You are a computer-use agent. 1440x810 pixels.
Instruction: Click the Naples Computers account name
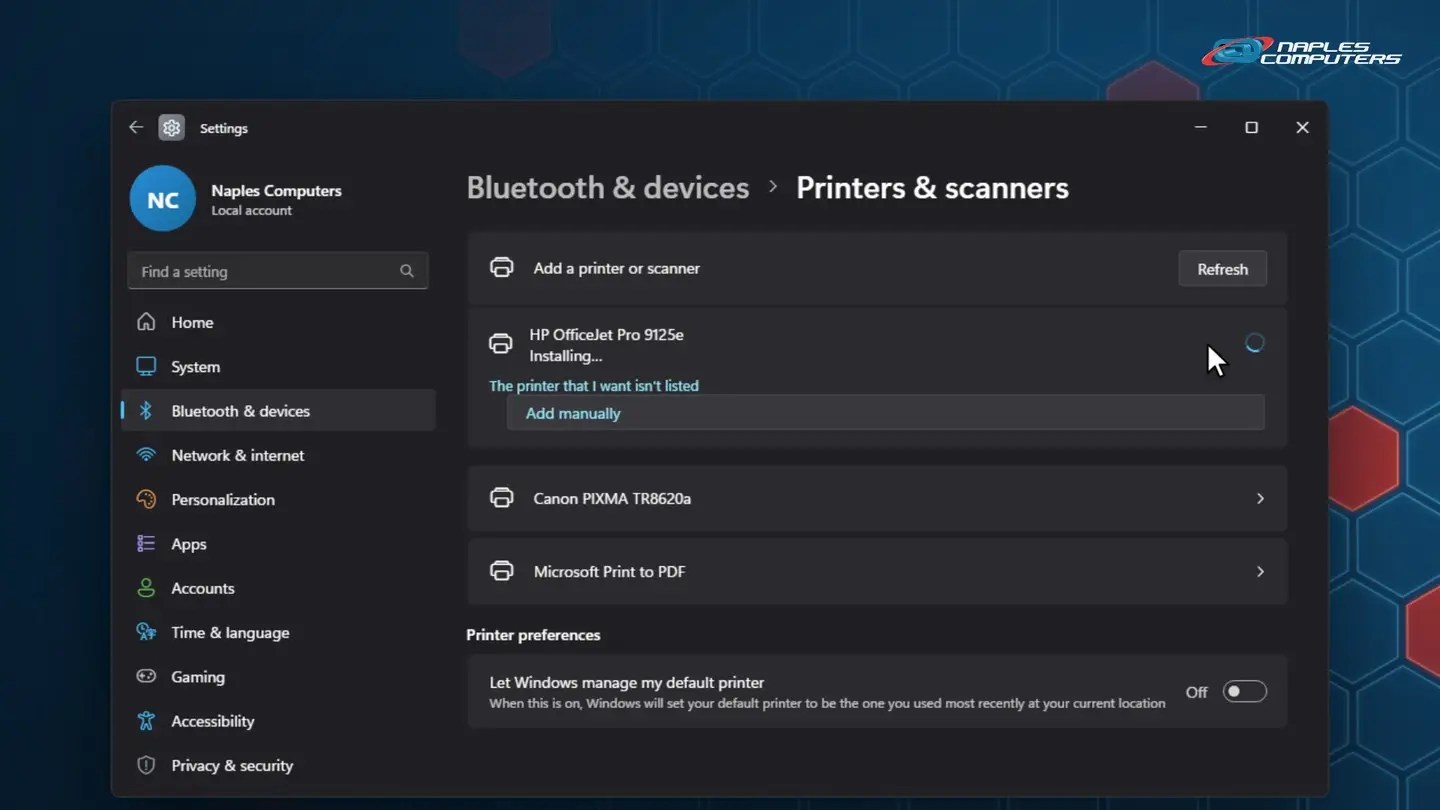(x=276, y=190)
